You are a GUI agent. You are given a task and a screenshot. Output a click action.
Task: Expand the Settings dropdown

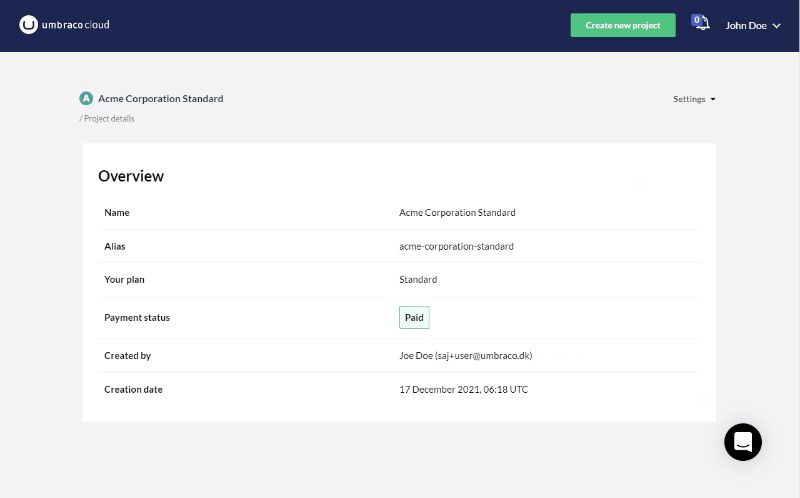click(x=694, y=99)
